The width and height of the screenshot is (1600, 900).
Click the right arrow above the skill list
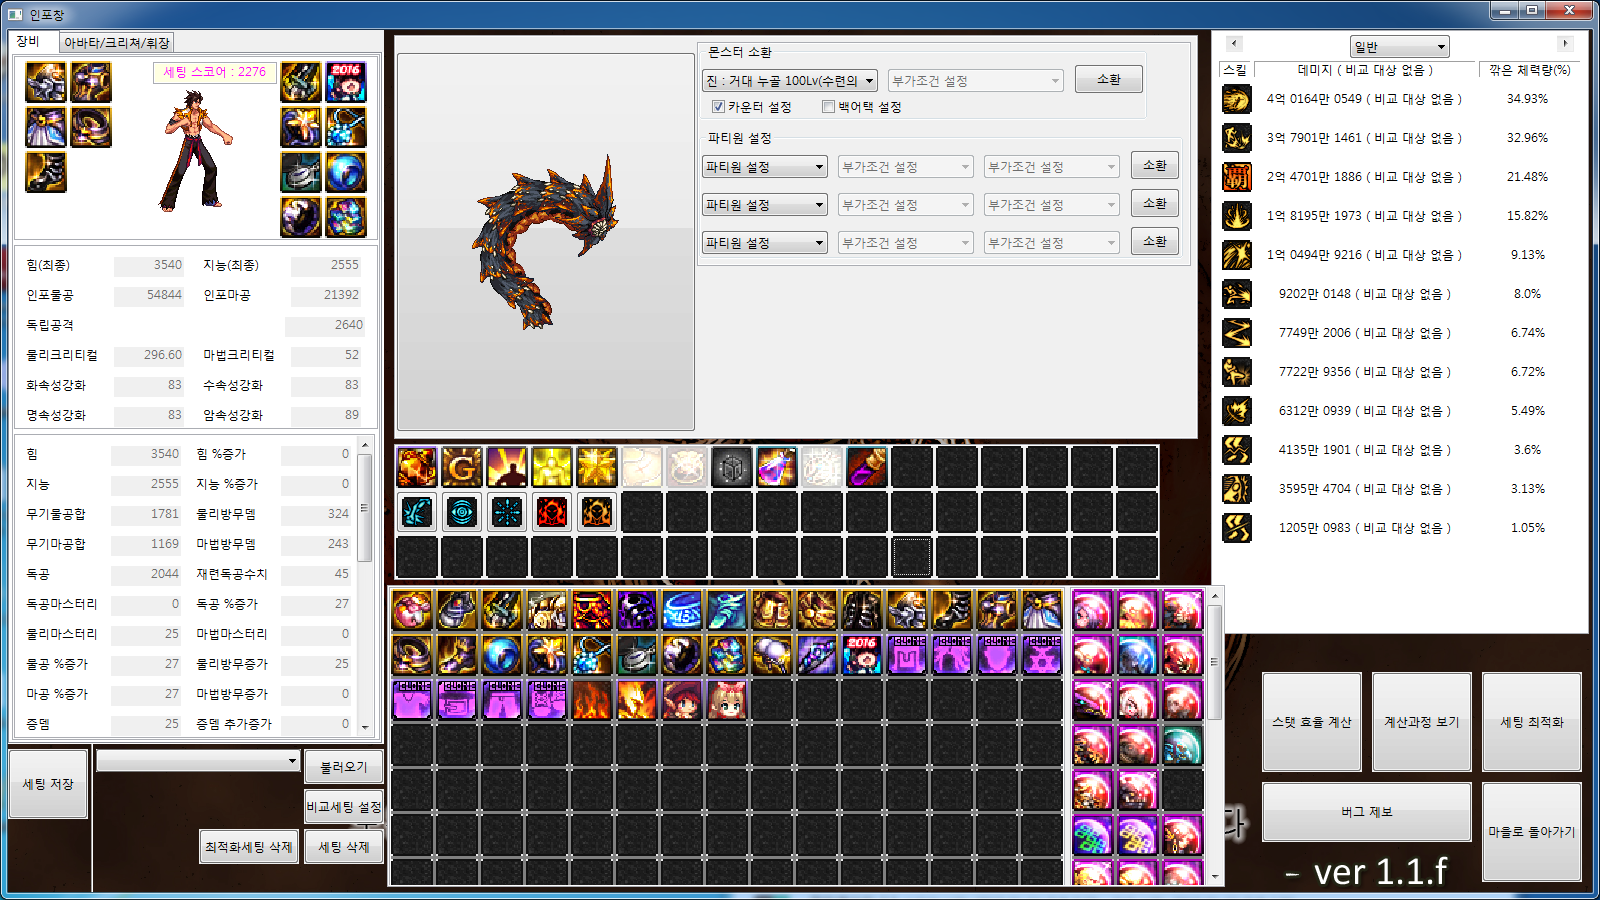(x=1565, y=44)
